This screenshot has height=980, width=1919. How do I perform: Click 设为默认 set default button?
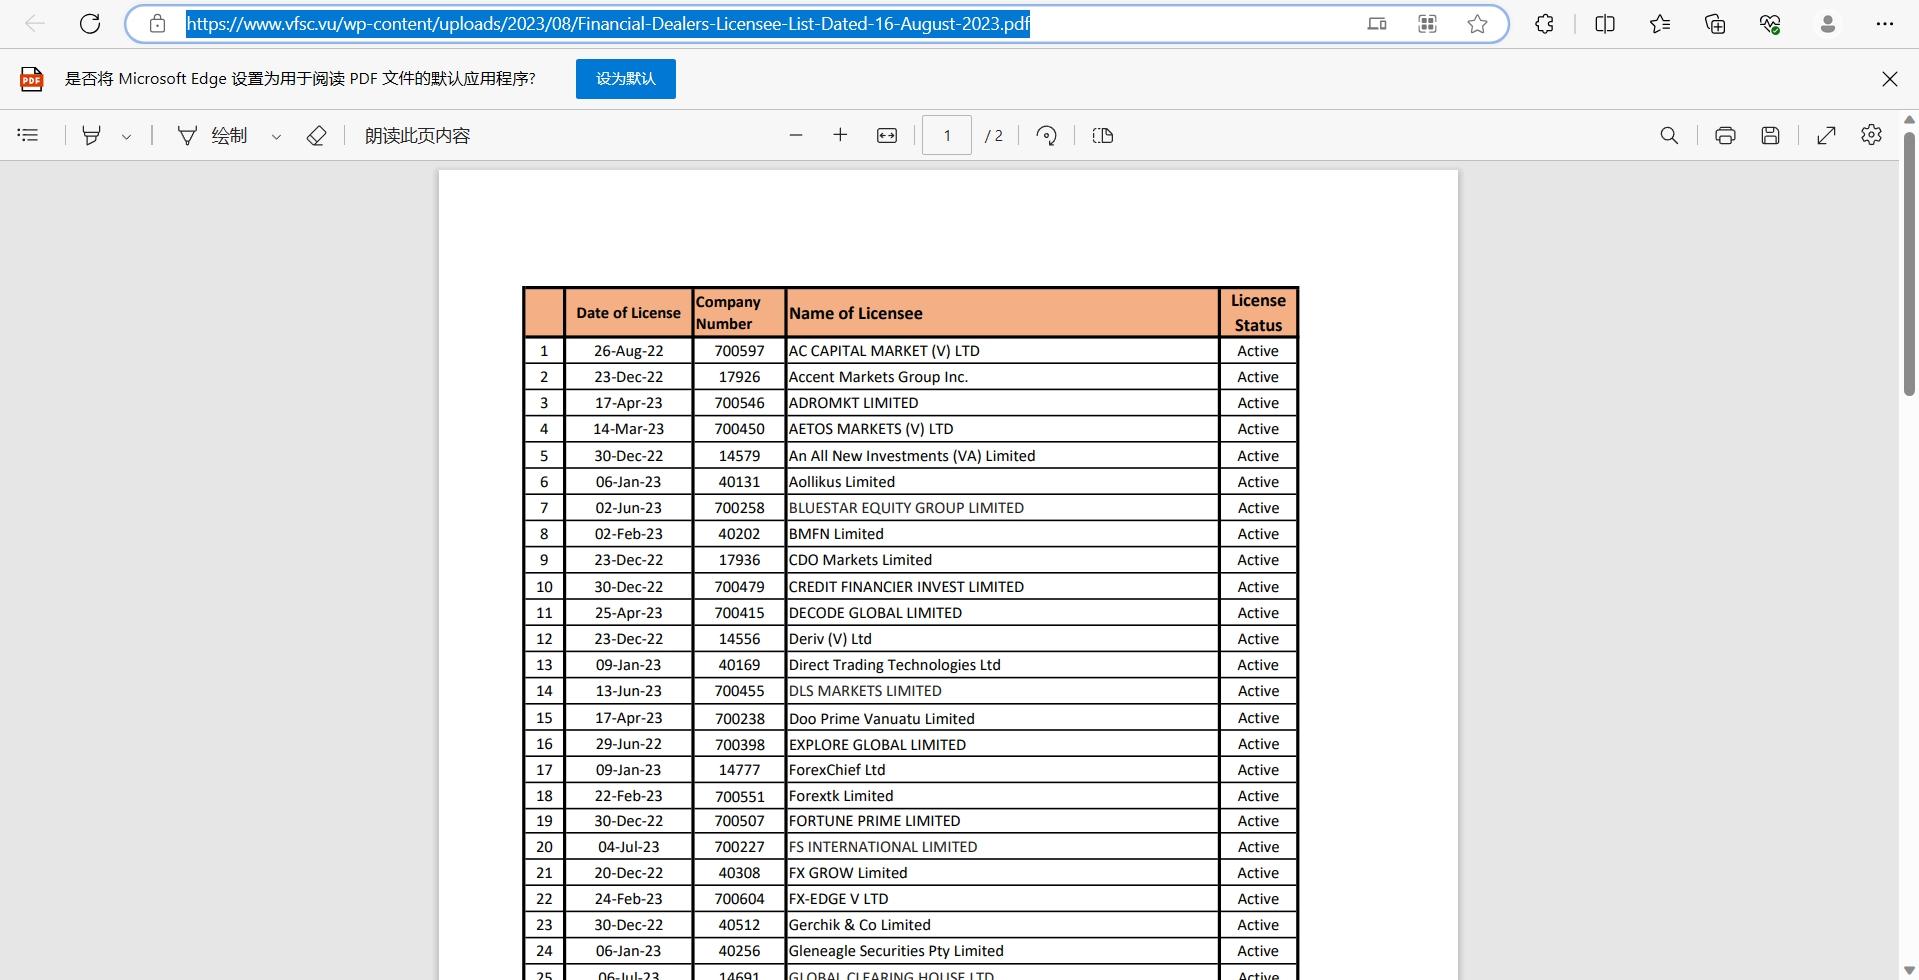click(x=626, y=79)
